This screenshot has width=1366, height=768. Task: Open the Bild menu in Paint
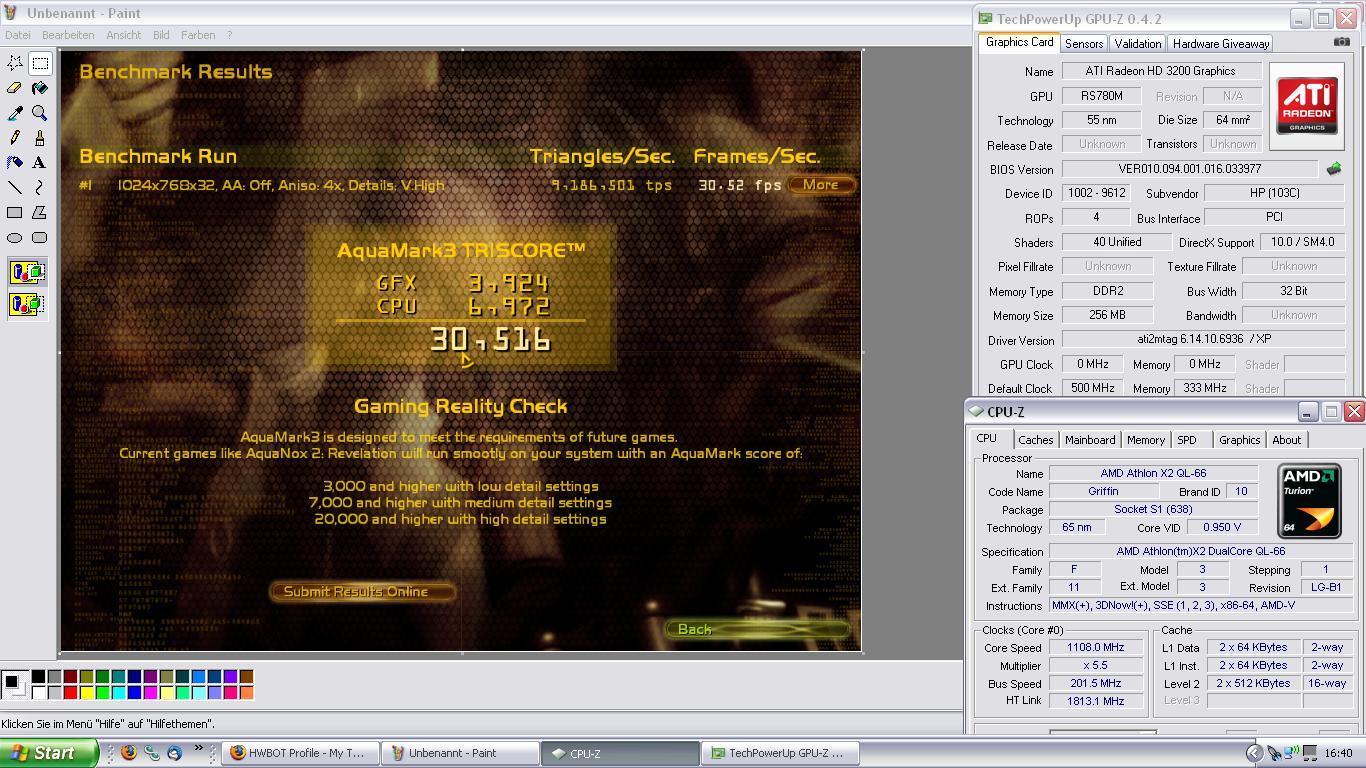pyautogui.click(x=161, y=35)
